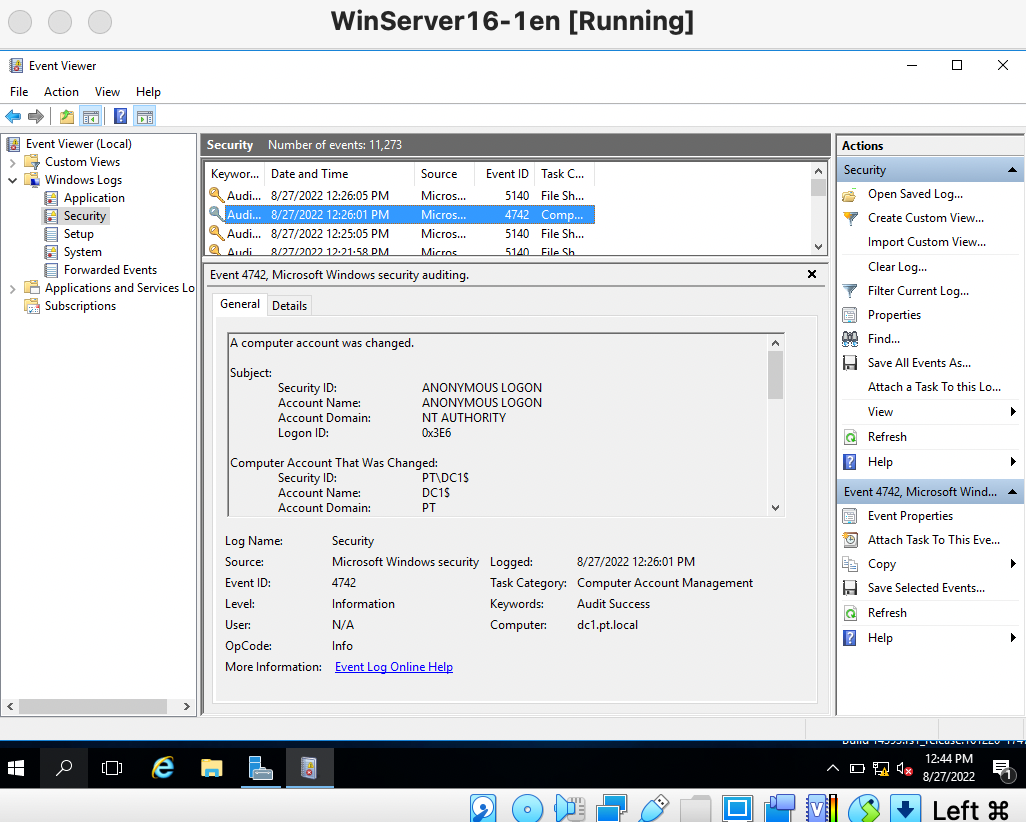
Task: Select the 12:25:05 PM event 5140 row
Action: 400,234
